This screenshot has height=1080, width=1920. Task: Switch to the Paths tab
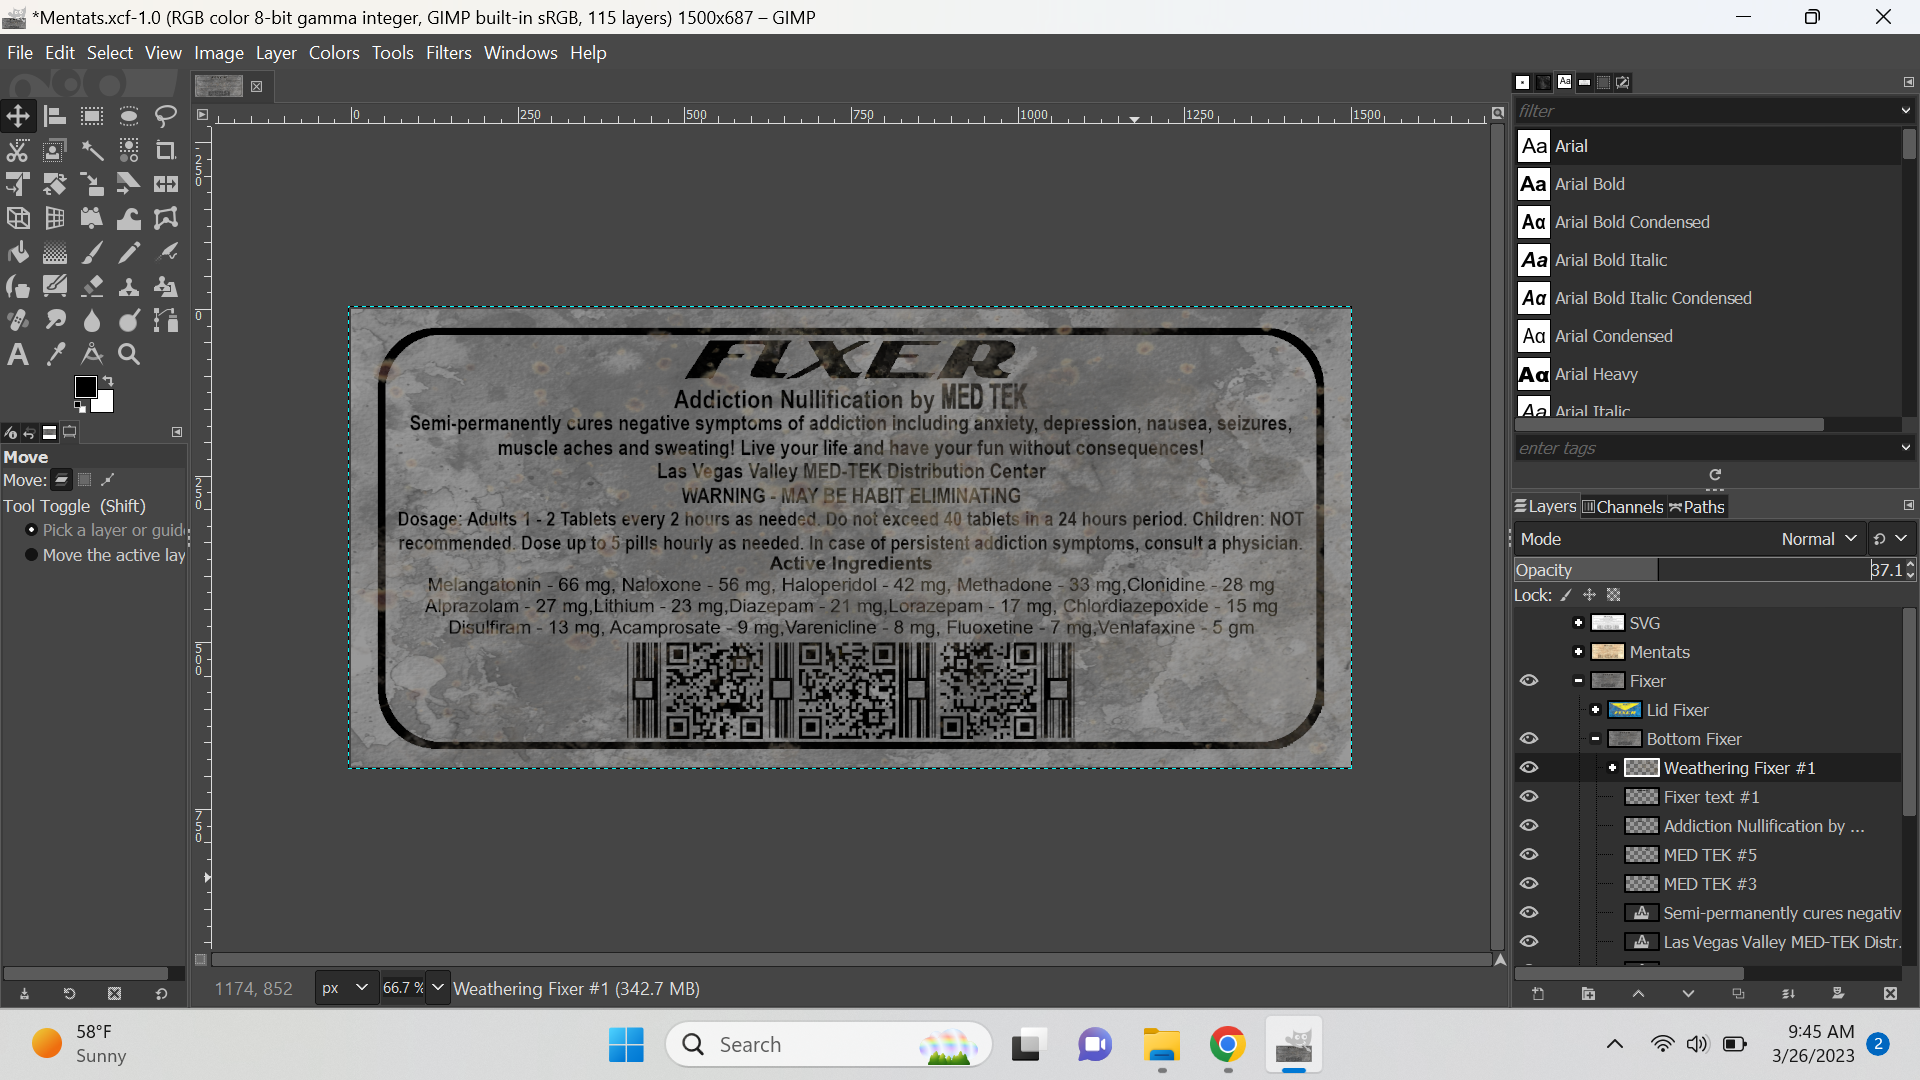point(1697,507)
